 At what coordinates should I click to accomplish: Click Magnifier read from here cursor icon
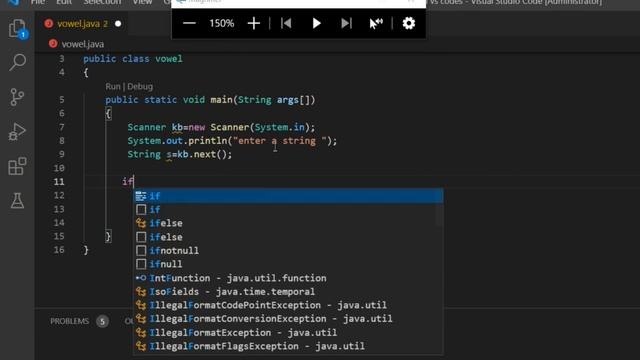(376, 23)
